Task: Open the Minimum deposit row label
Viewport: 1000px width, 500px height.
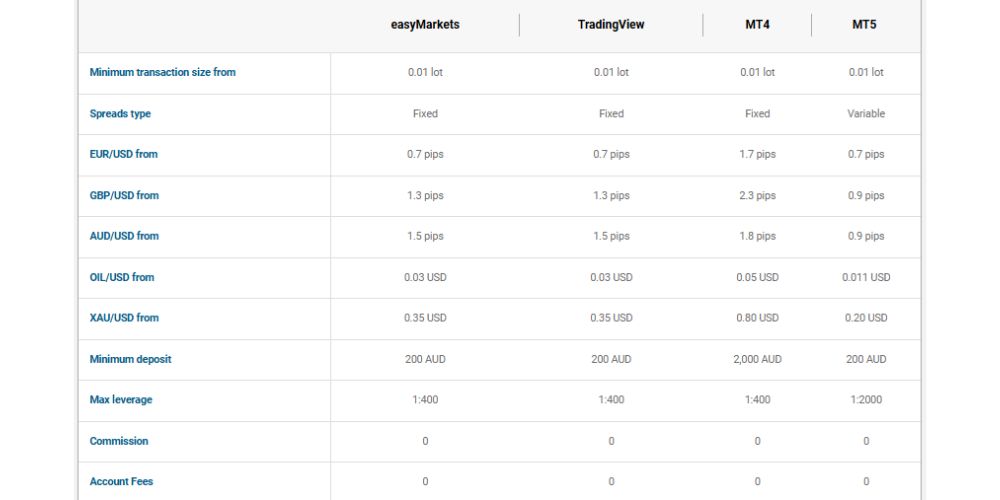Action: (x=131, y=359)
